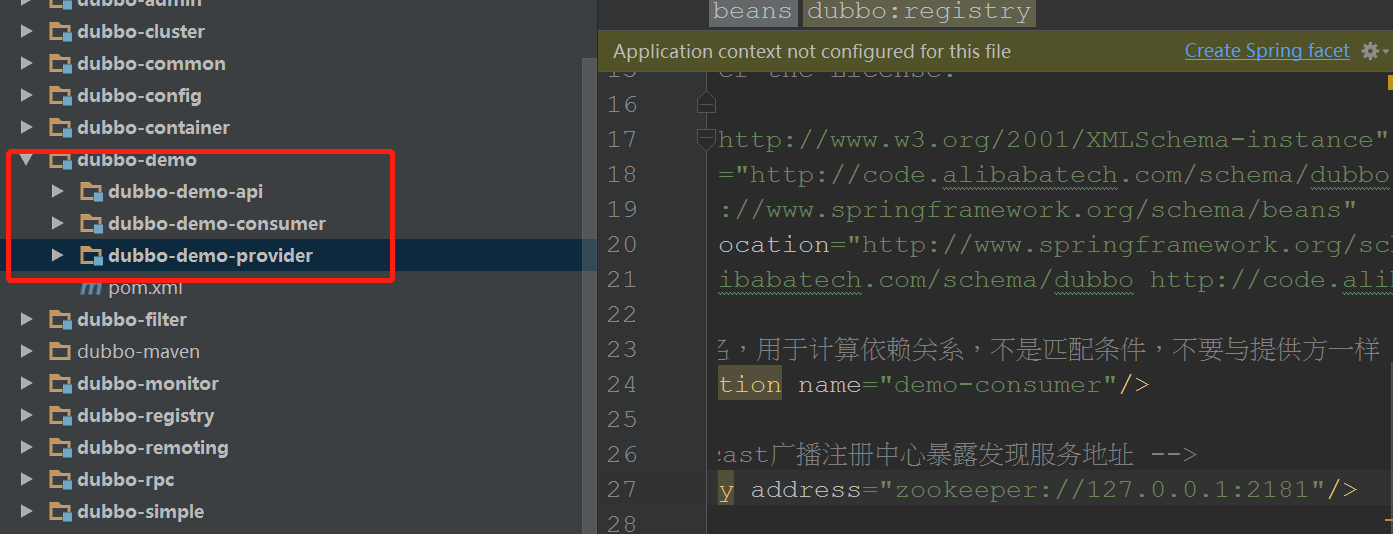Expand the dubbo-filter module
Screen dimensions: 1393x534
[x=27, y=320]
